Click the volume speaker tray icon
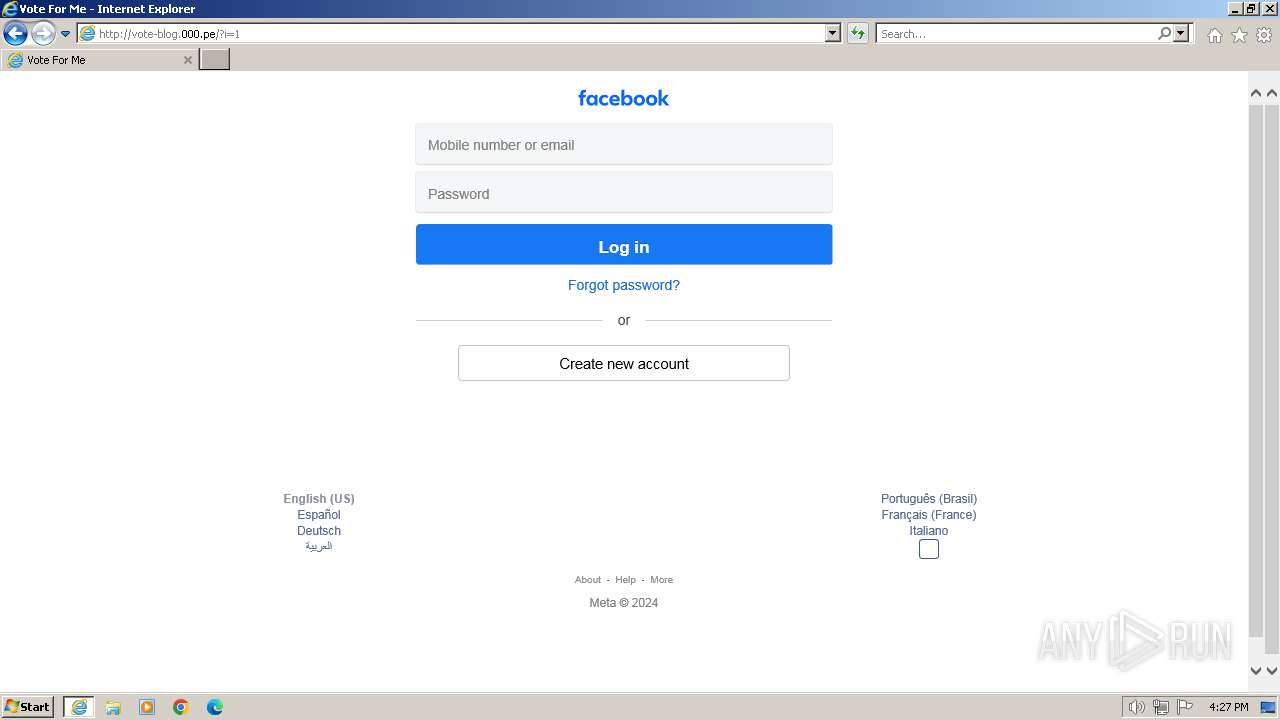Image resolution: width=1280 pixels, height=720 pixels. pyautogui.click(x=1137, y=707)
